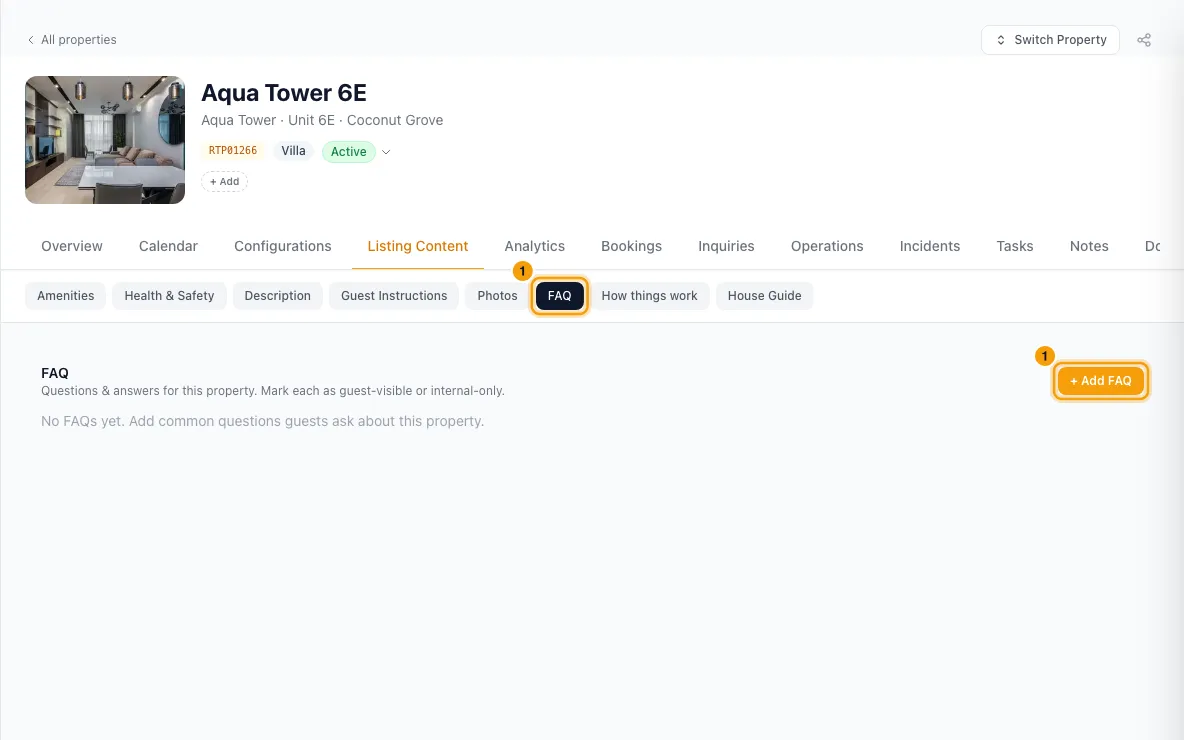Click the + Add tag button
Screen dimensions: 1184x740
pyautogui.click(x=224, y=181)
